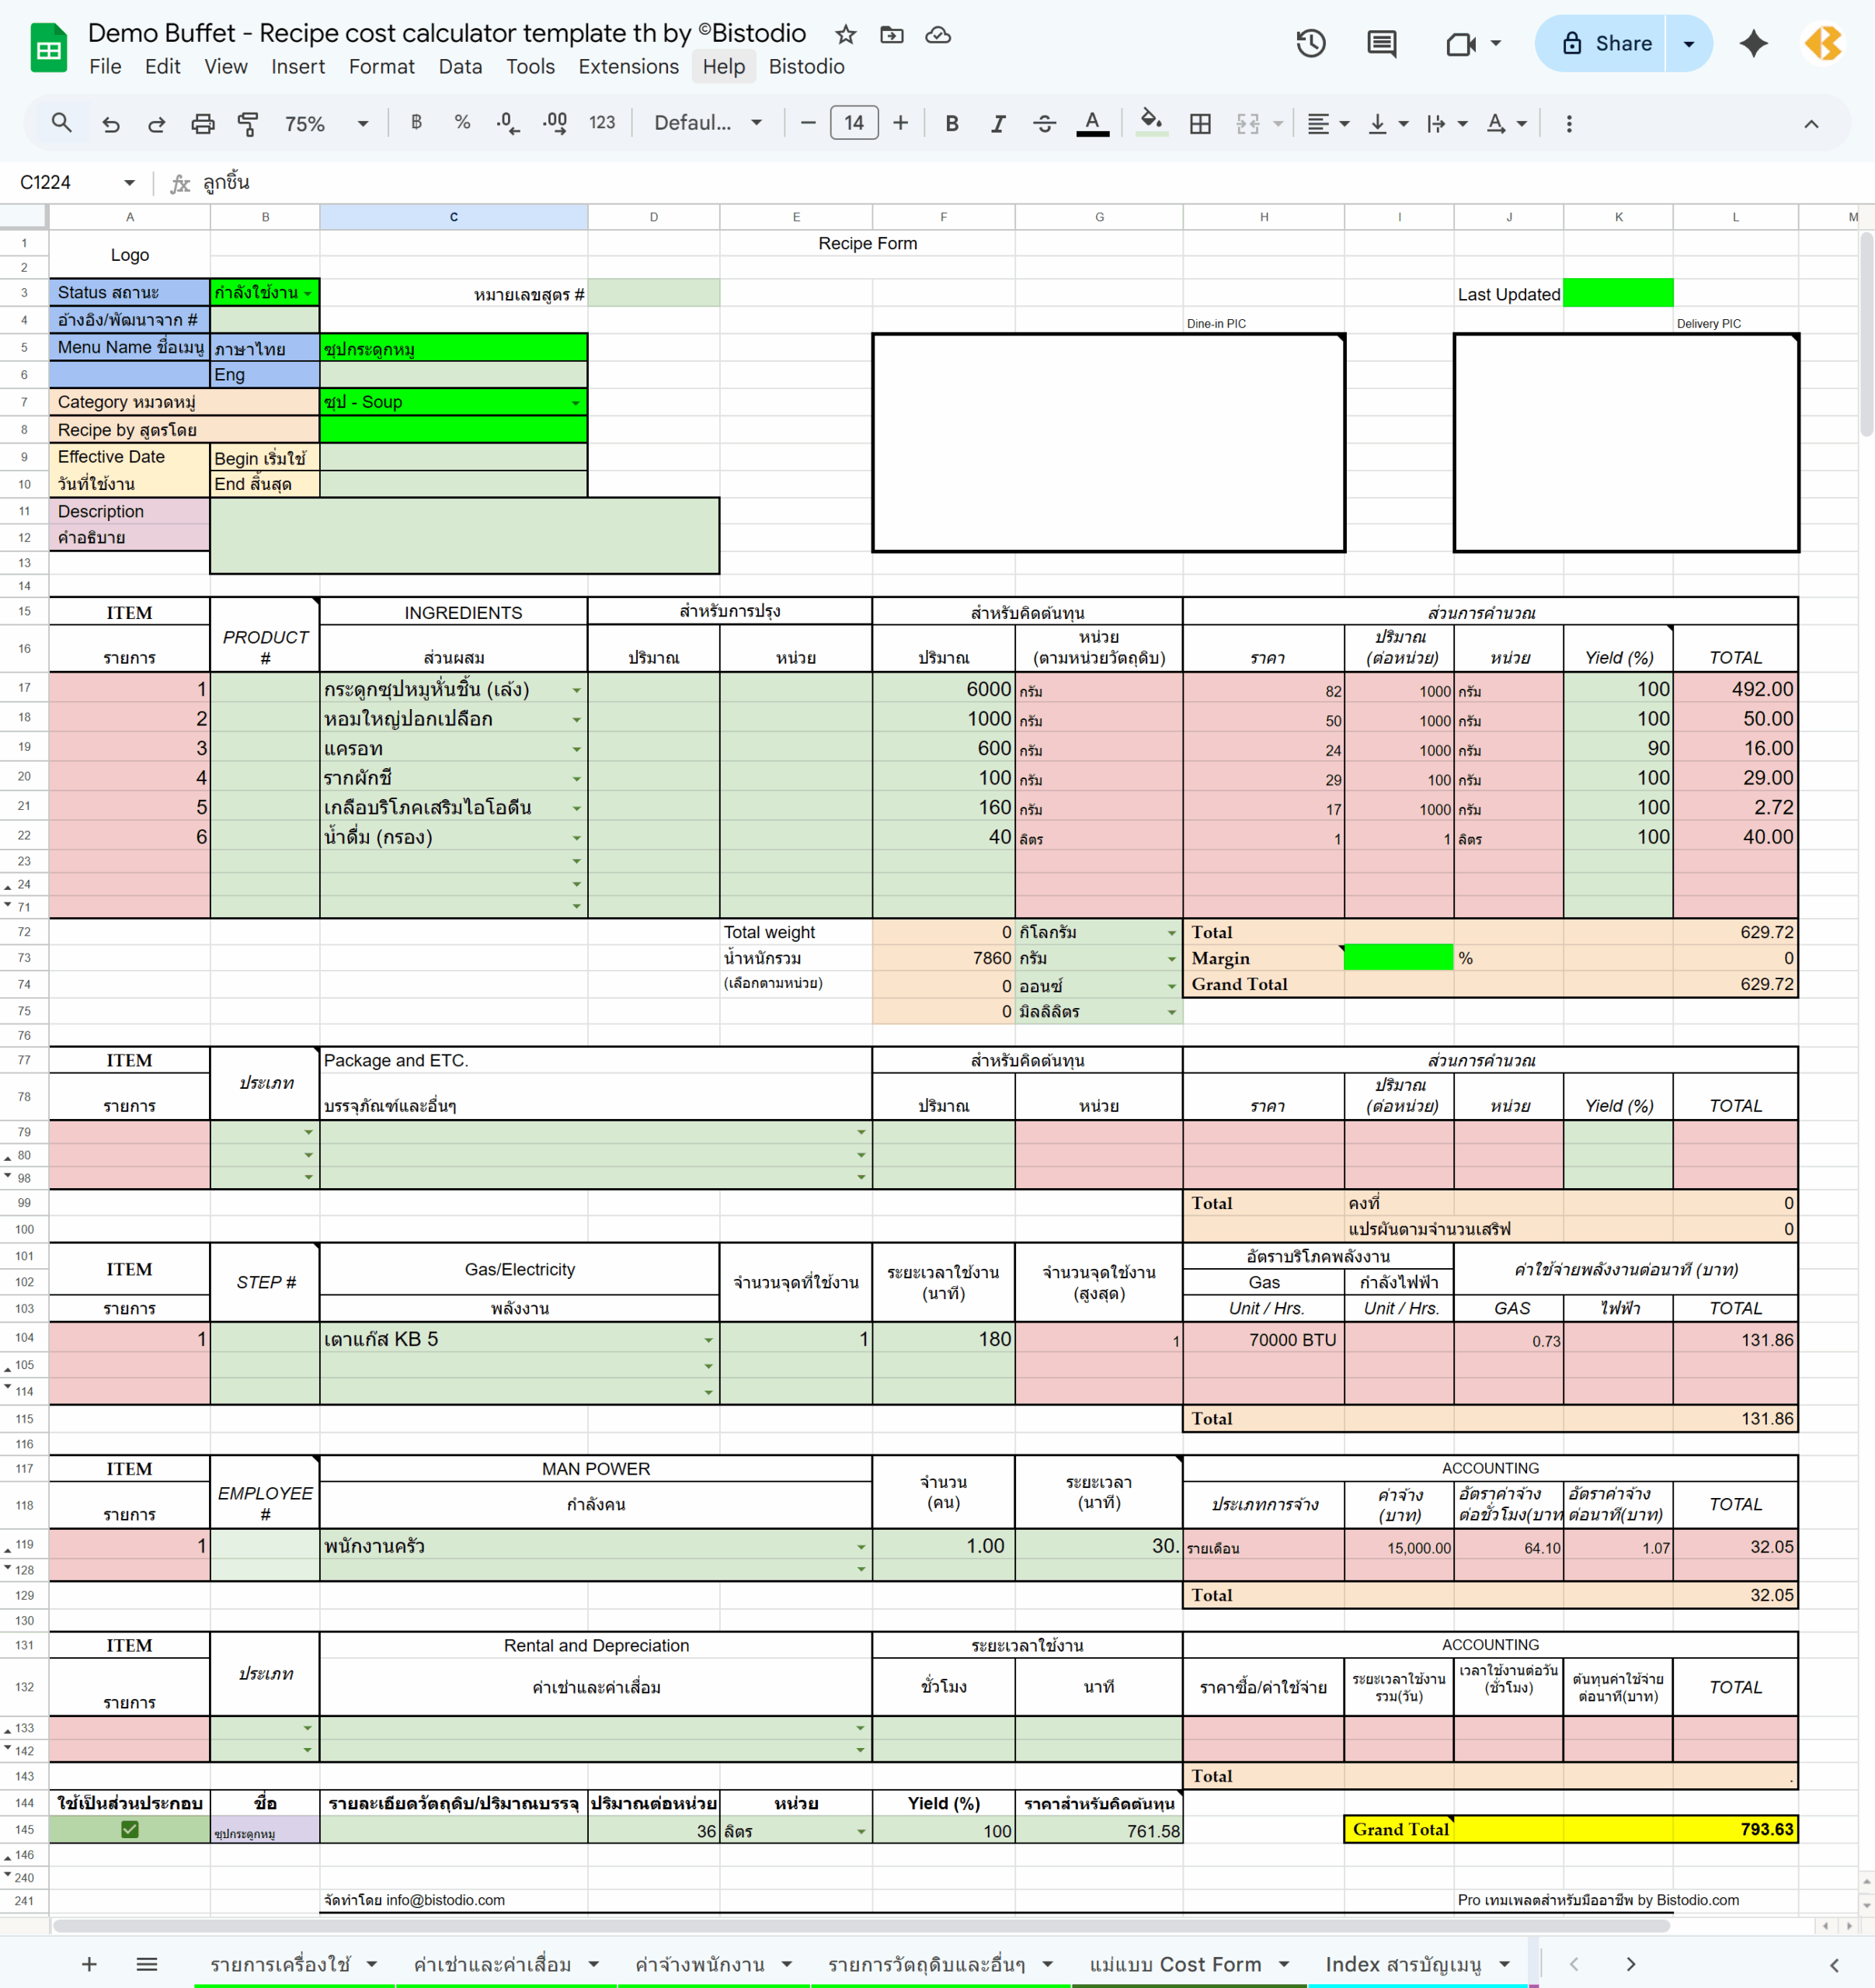Open the borders tool
The width and height of the screenshot is (1875, 1988).
pos(1200,123)
